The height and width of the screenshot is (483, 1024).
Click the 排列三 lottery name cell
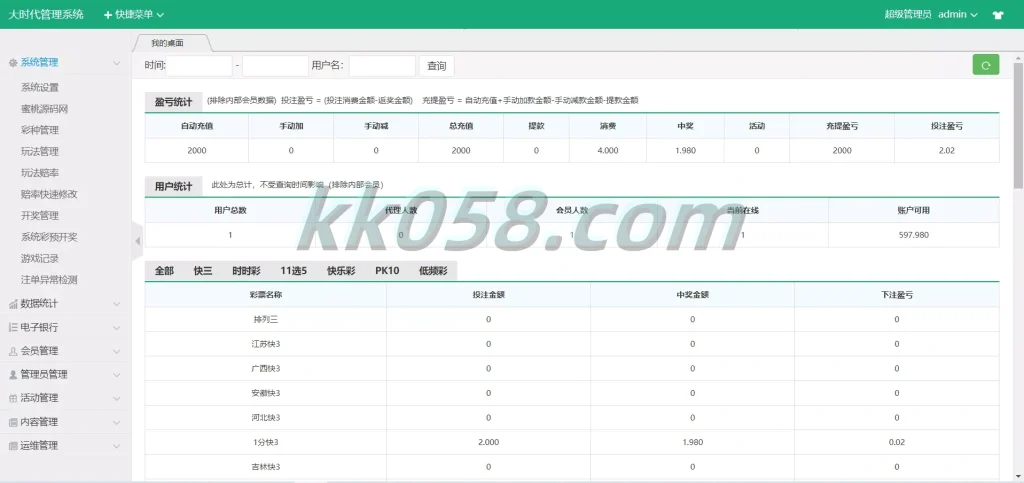click(x=266, y=319)
